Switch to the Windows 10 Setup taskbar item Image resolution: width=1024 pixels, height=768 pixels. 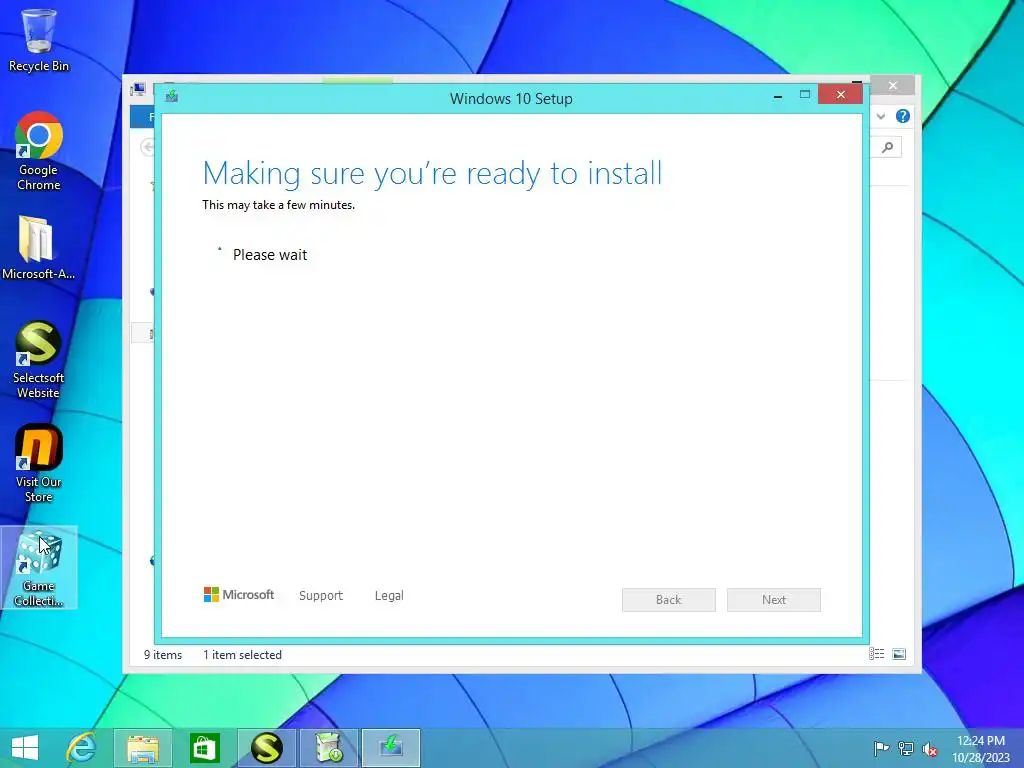click(x=391, y=748)
